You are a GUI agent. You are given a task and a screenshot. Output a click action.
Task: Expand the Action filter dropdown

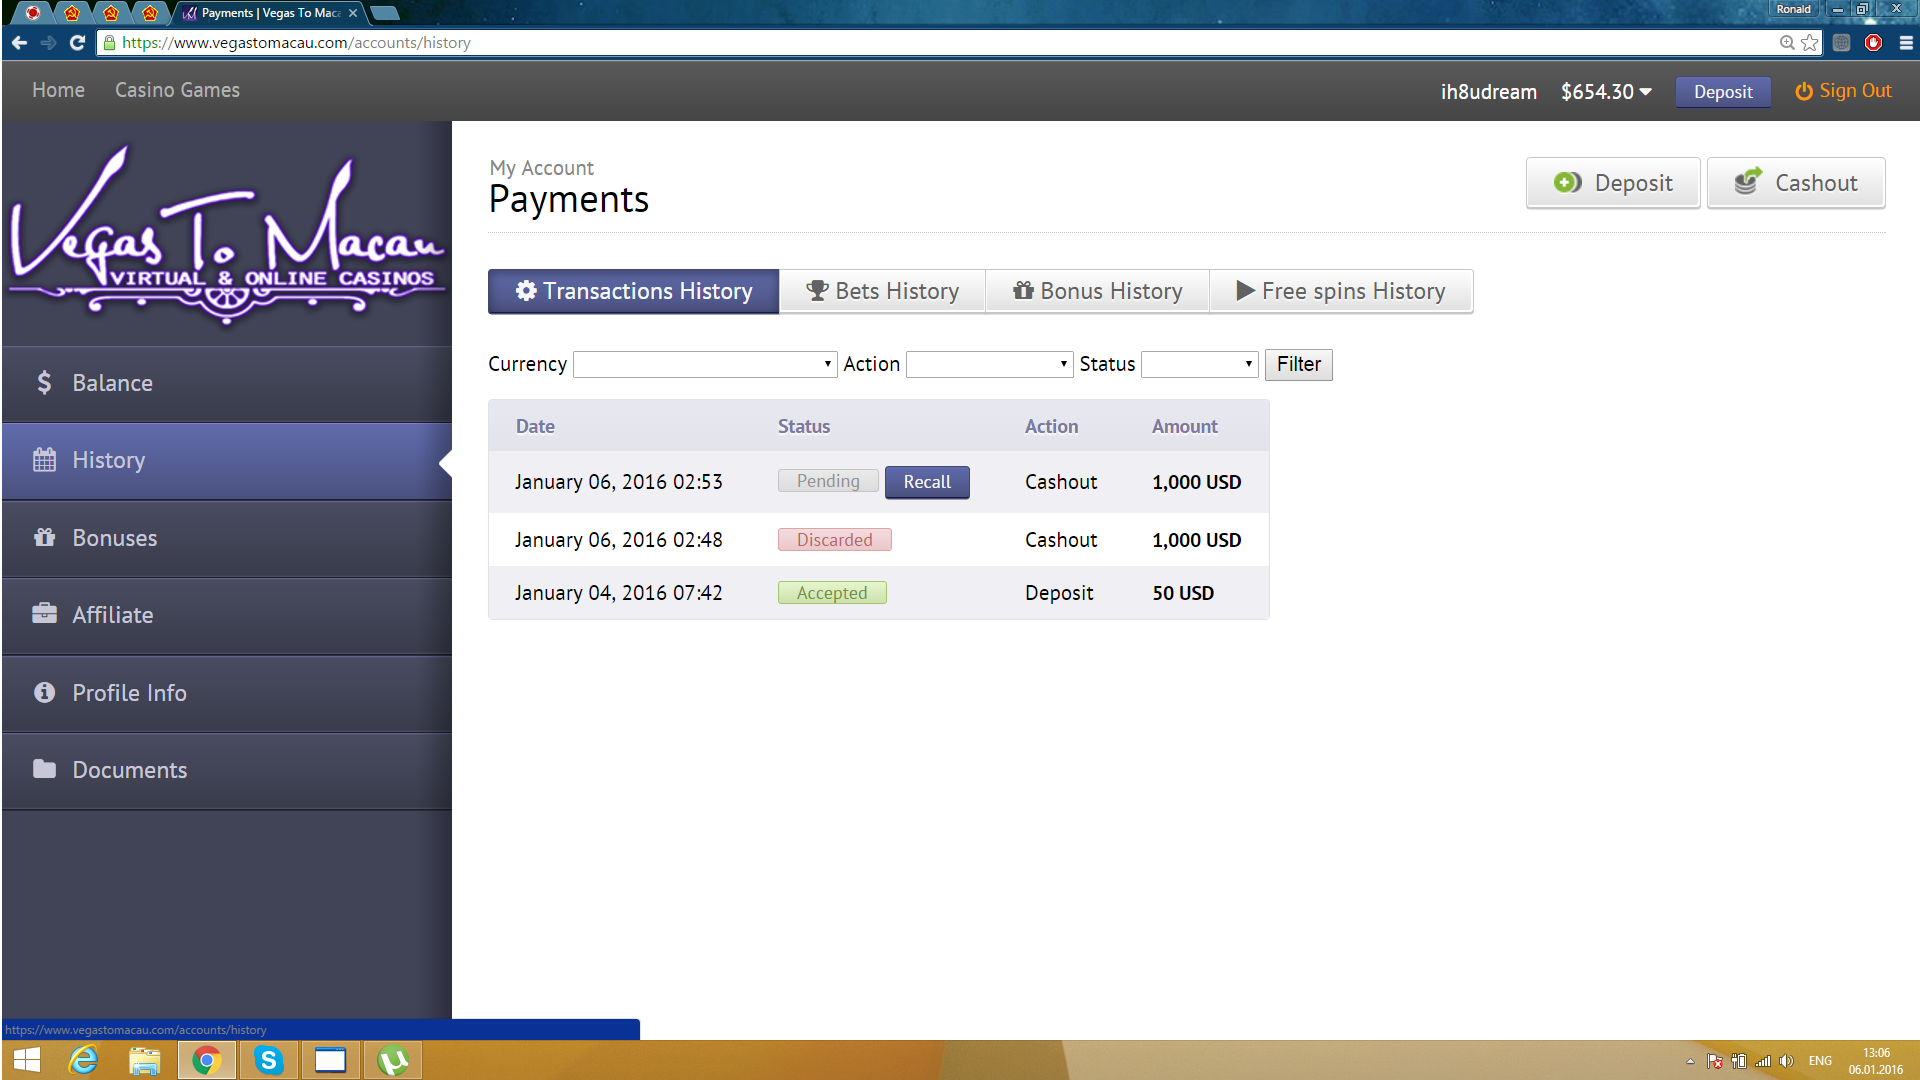[989, 364]
